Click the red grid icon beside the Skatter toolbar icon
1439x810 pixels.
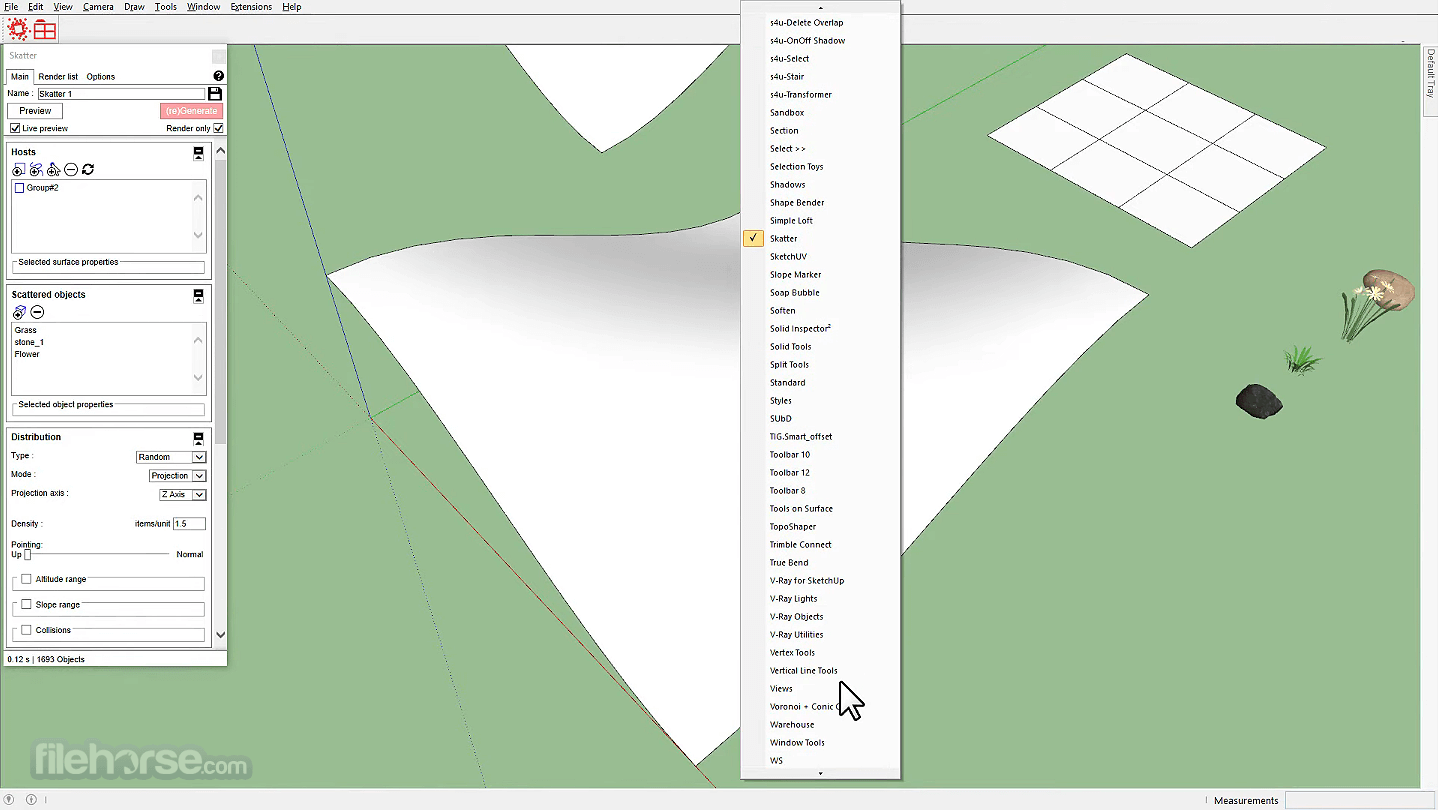click(45, 29)
